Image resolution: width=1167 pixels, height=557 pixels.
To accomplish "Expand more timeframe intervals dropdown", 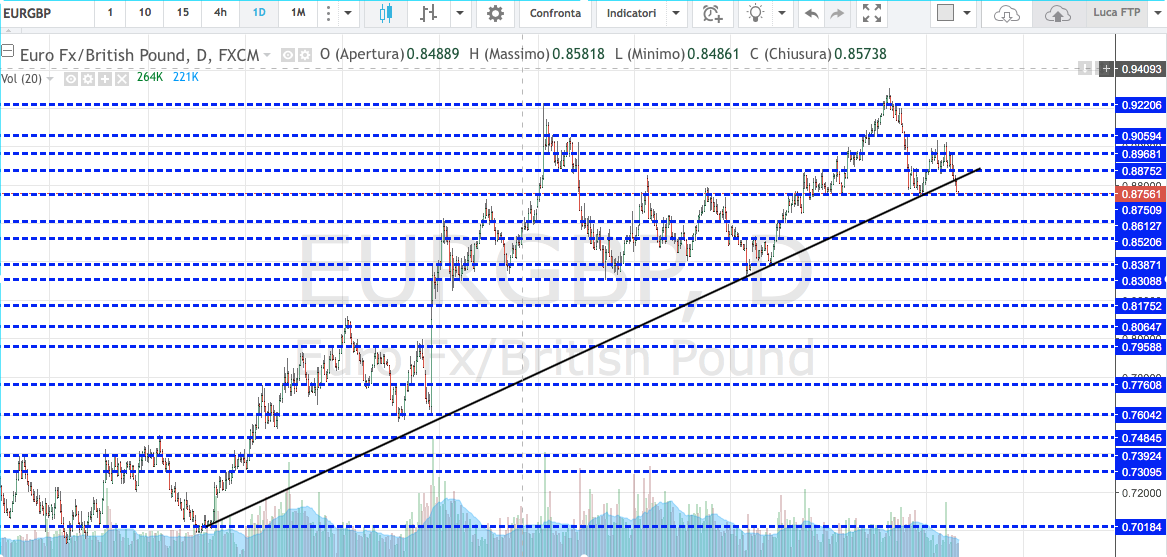I will pyautogui.click(x=347, y=13).
